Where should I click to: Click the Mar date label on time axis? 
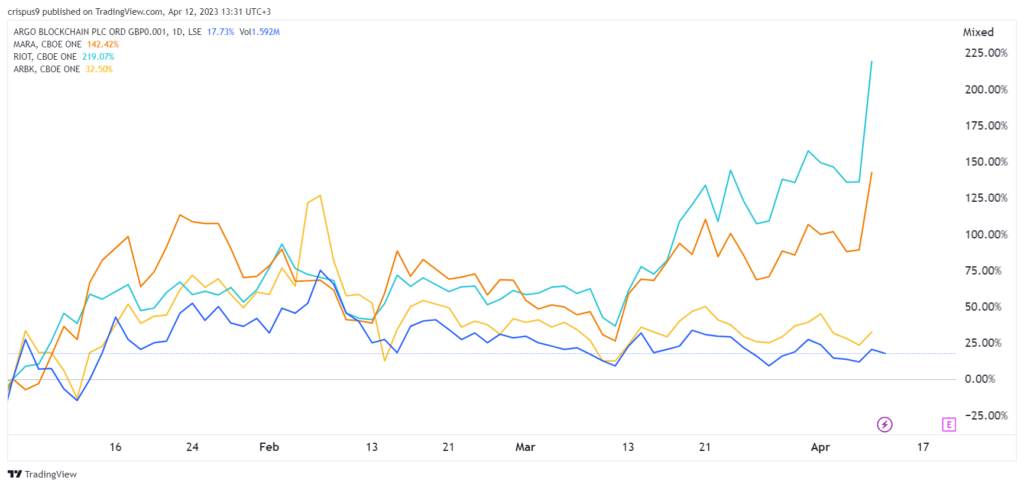pyautogui.click(x=525, y=447)
